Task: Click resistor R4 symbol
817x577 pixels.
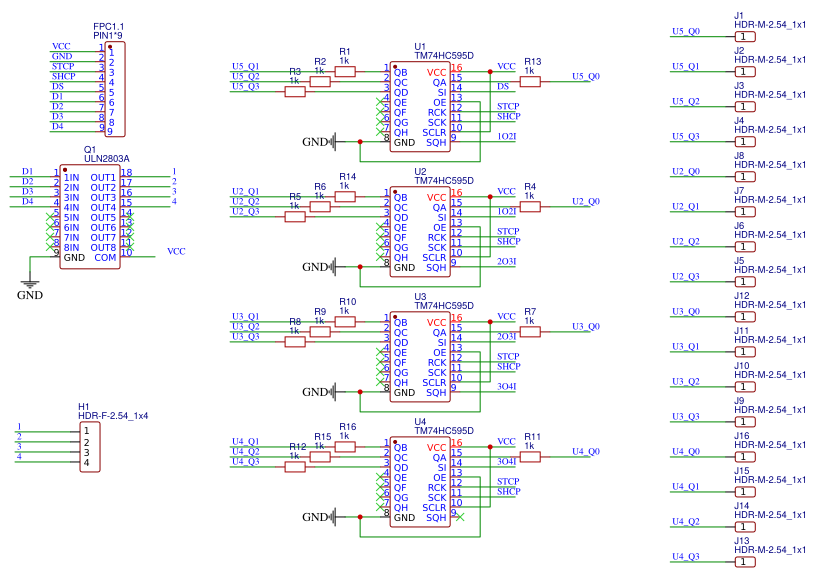Action: coord(530,207)
